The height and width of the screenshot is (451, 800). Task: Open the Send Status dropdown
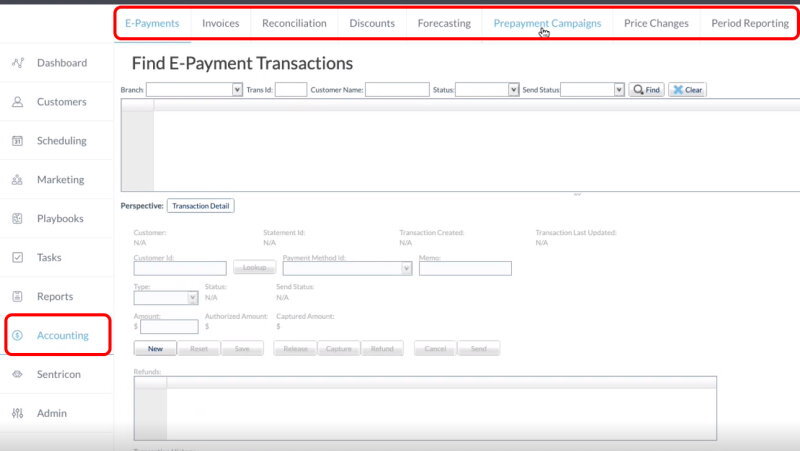pyautogui.click(x=619, y=90)
